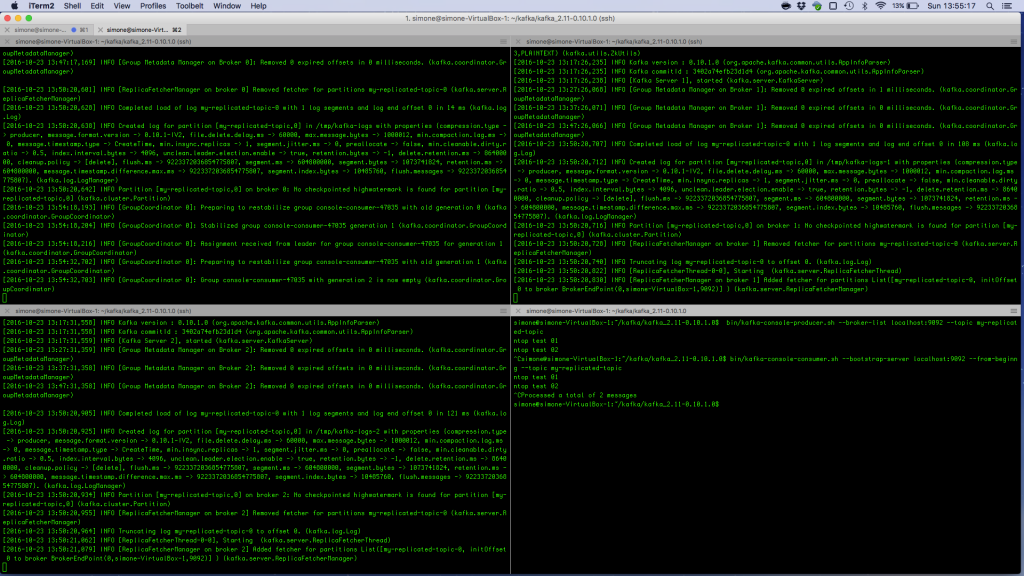
Task: Click the kafka-console-consumer.sh command line
Action: (765, 364)
